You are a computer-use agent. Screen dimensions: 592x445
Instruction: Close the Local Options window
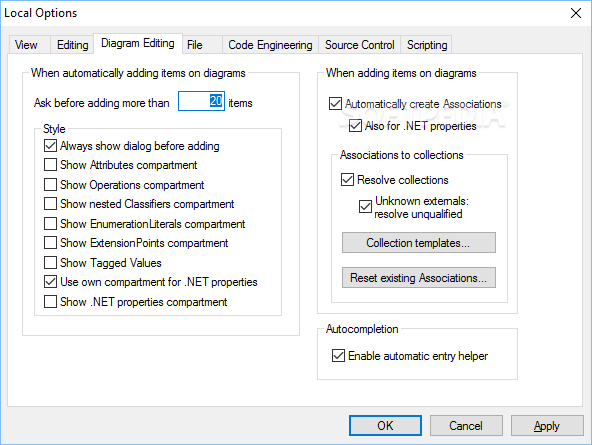tap(576, 13)
